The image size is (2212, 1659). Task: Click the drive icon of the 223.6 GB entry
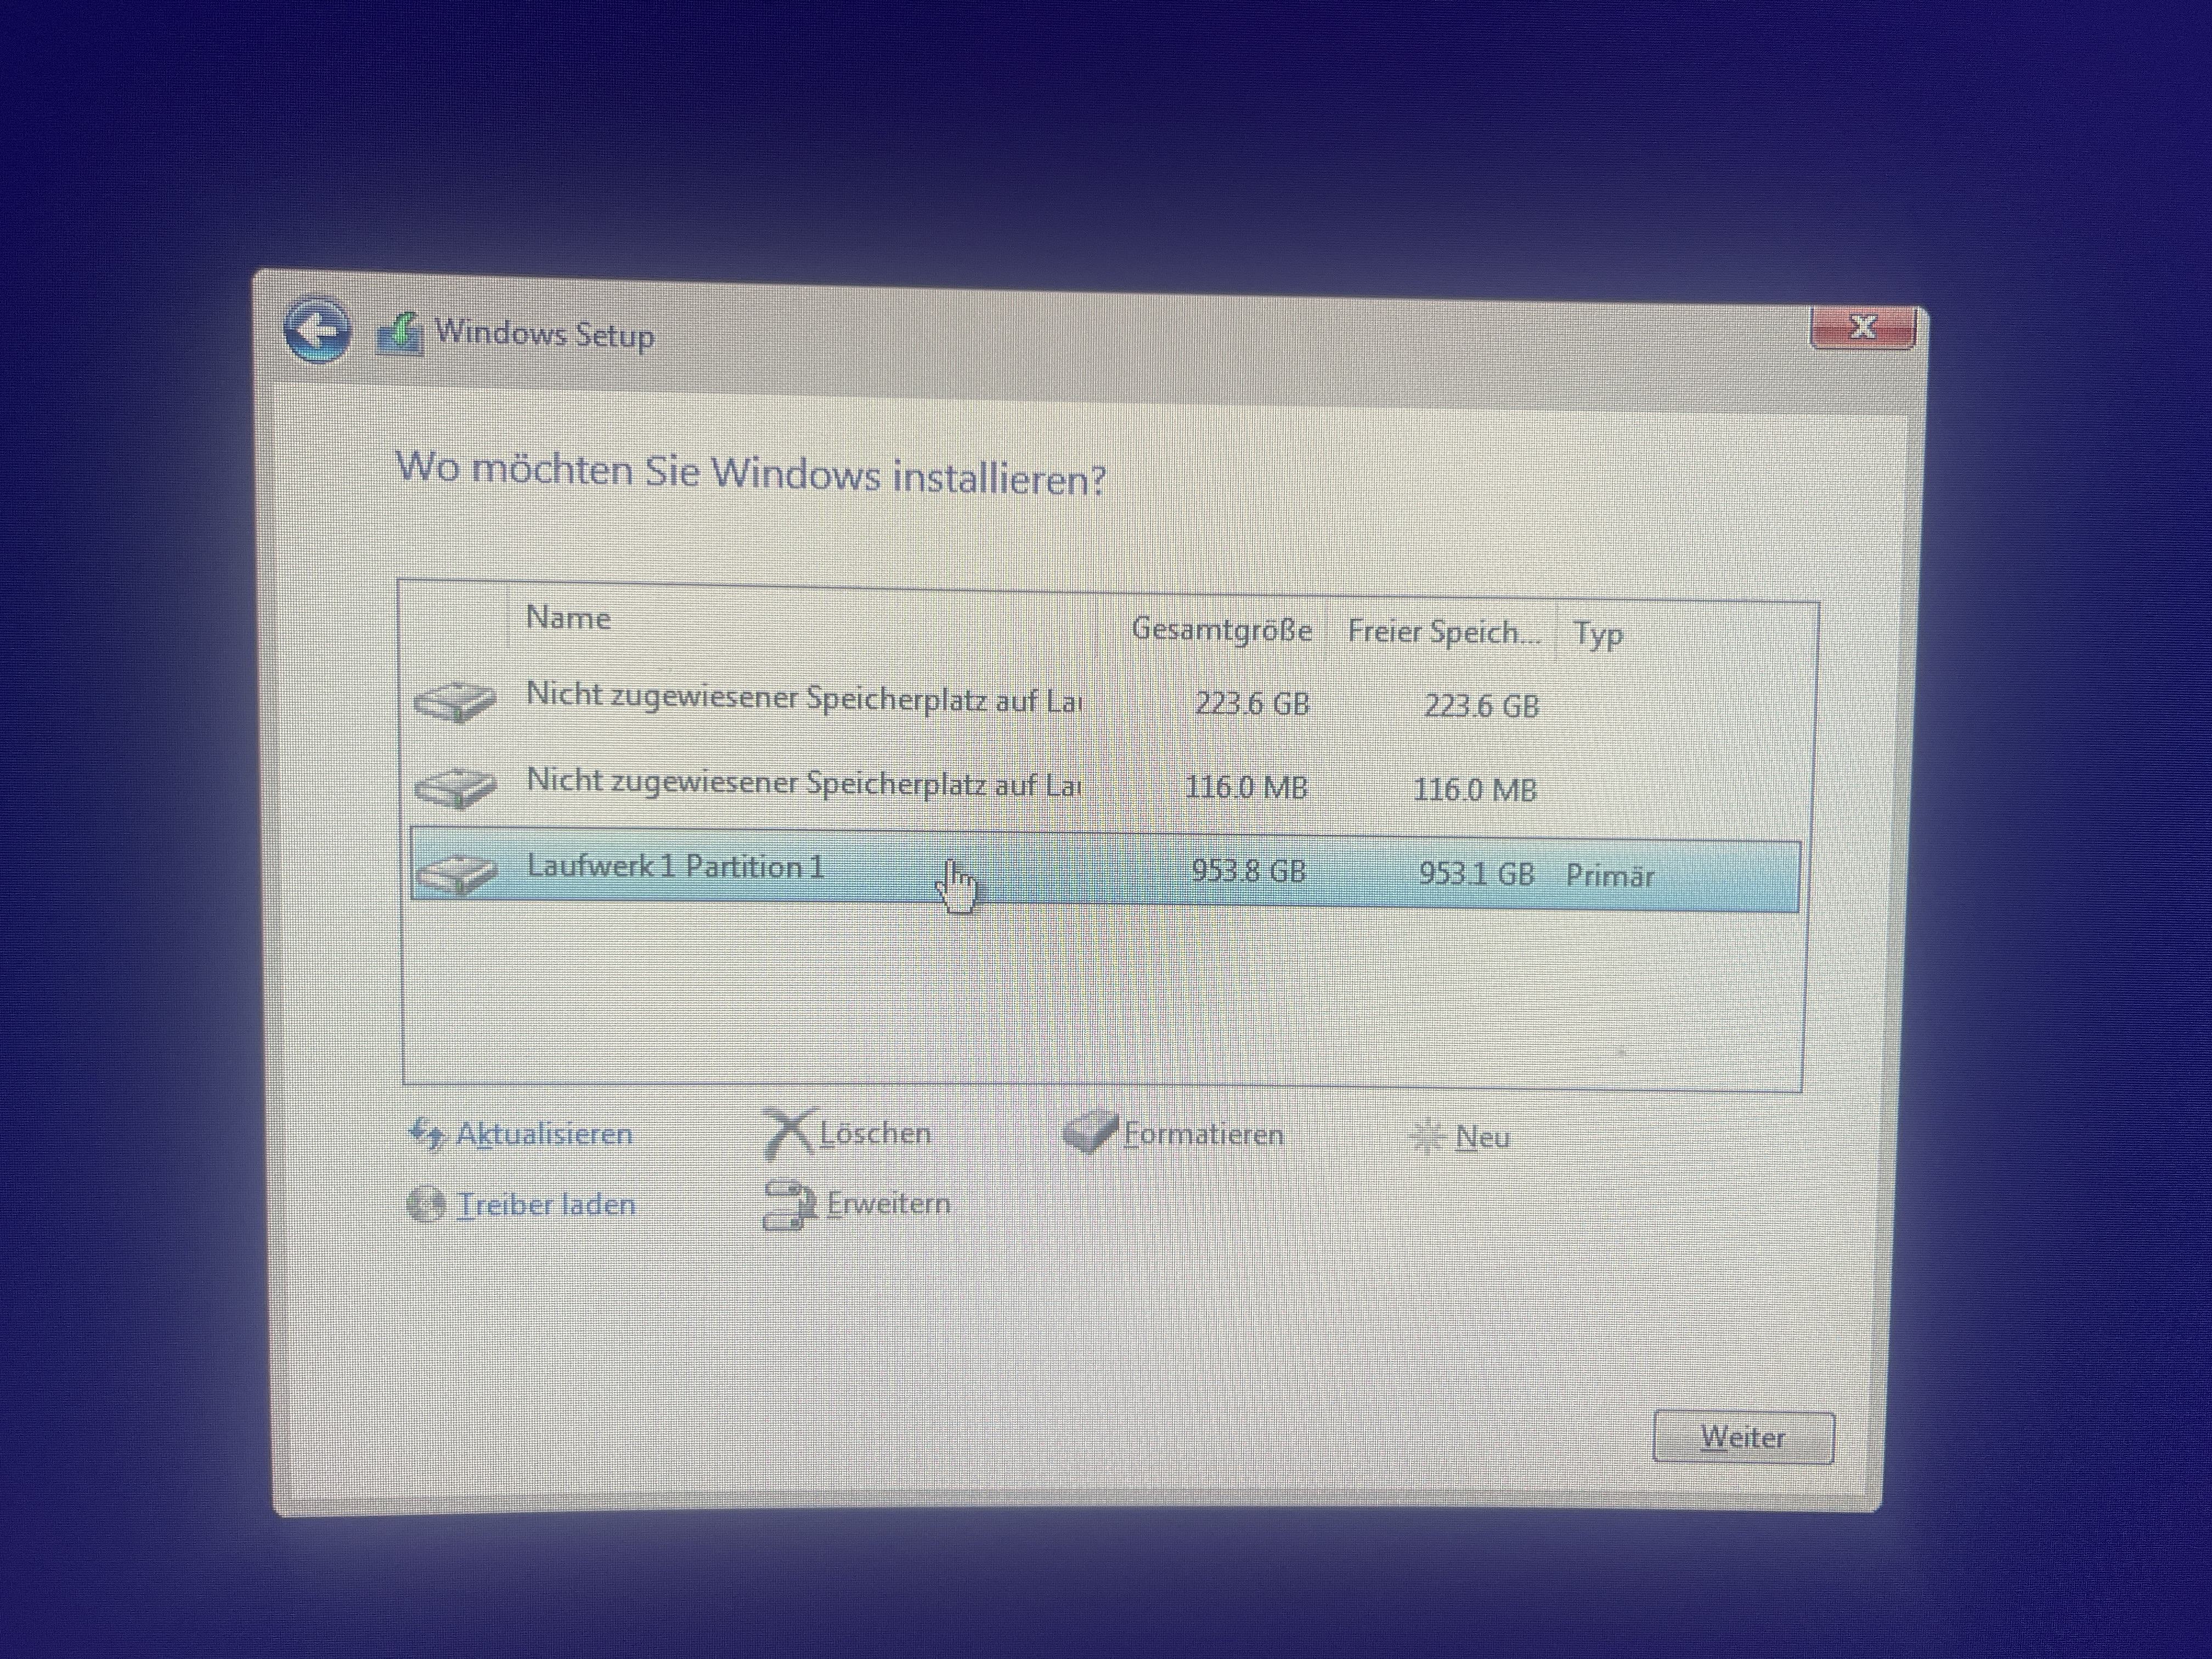tap(455, 701)
